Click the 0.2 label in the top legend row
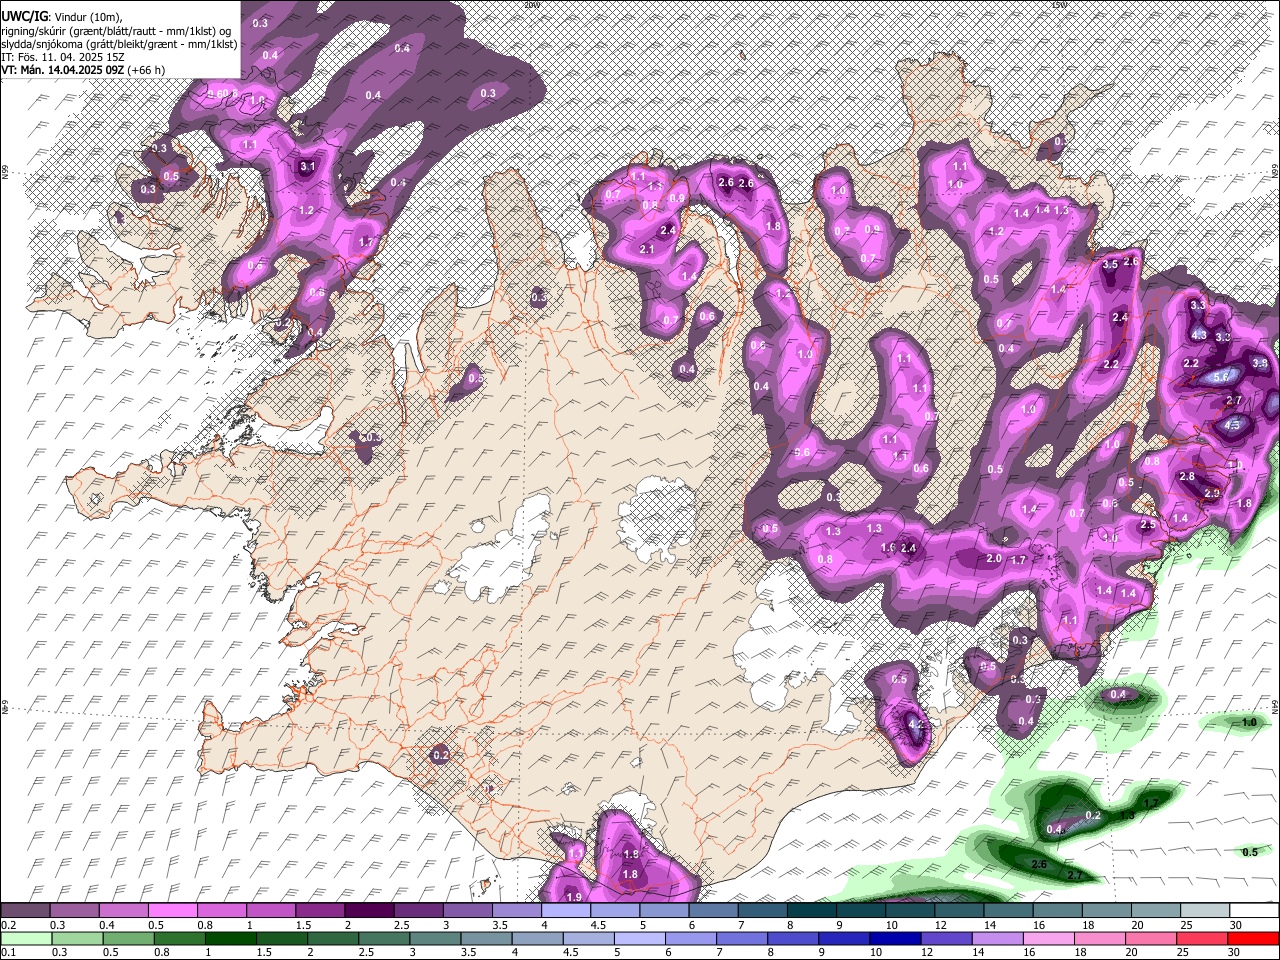 click(7, 924)
